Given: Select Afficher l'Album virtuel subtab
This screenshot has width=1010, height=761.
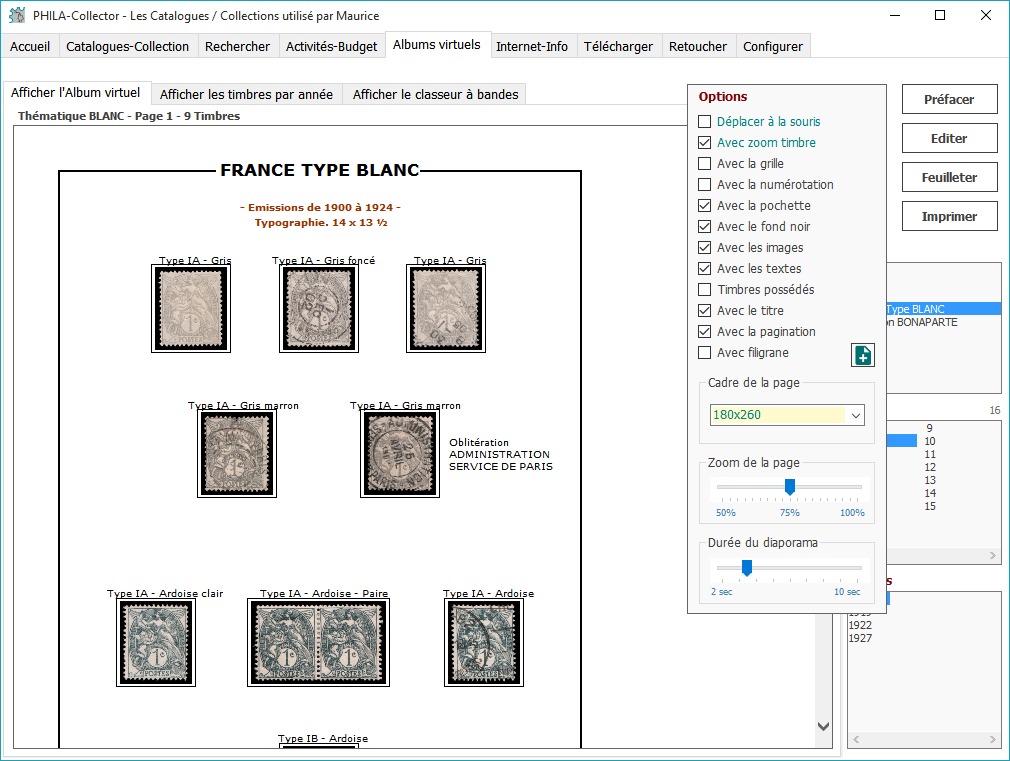Looking at the screenshot, I should (x=75, y=93).
